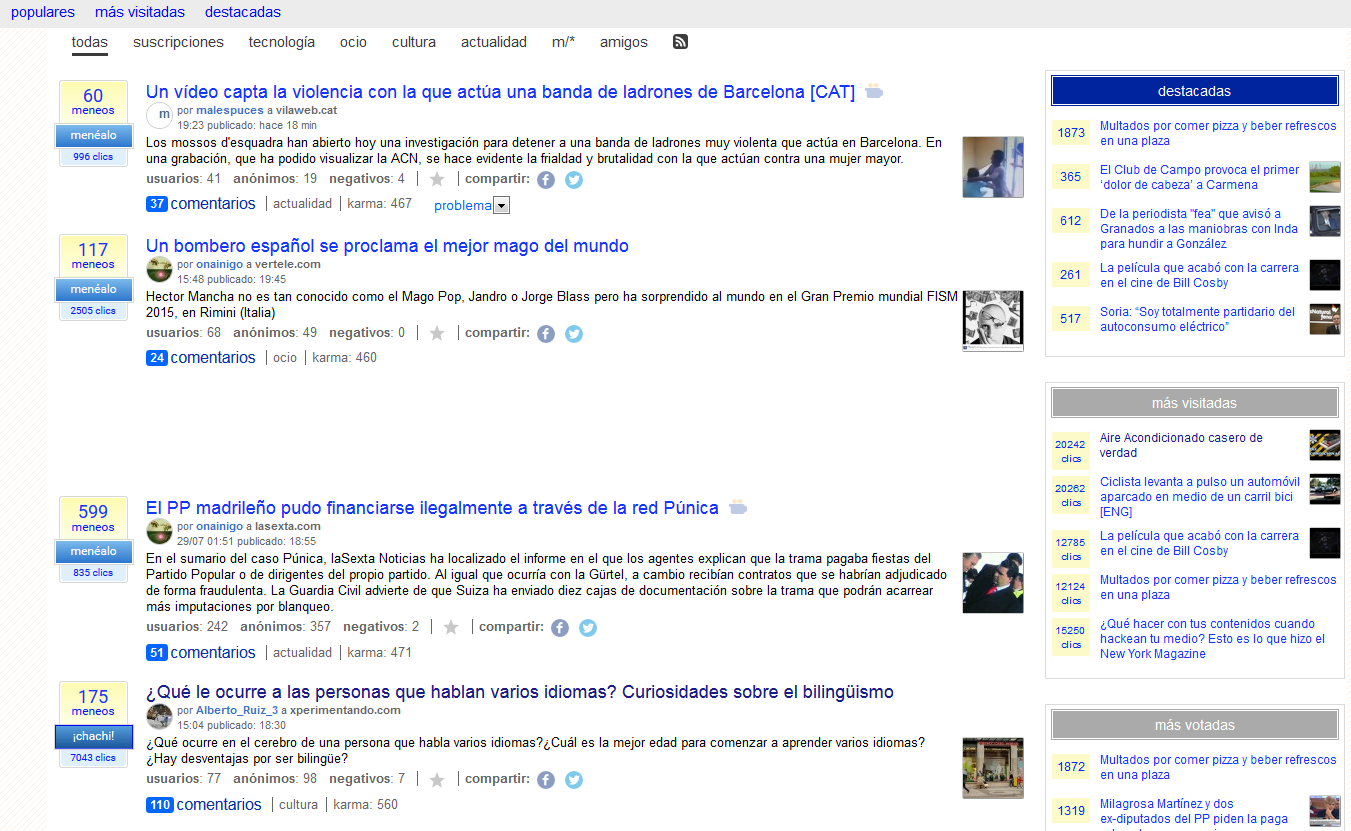Go to the 'ocio' tab

pyautogui.click(x=353, y=42)
